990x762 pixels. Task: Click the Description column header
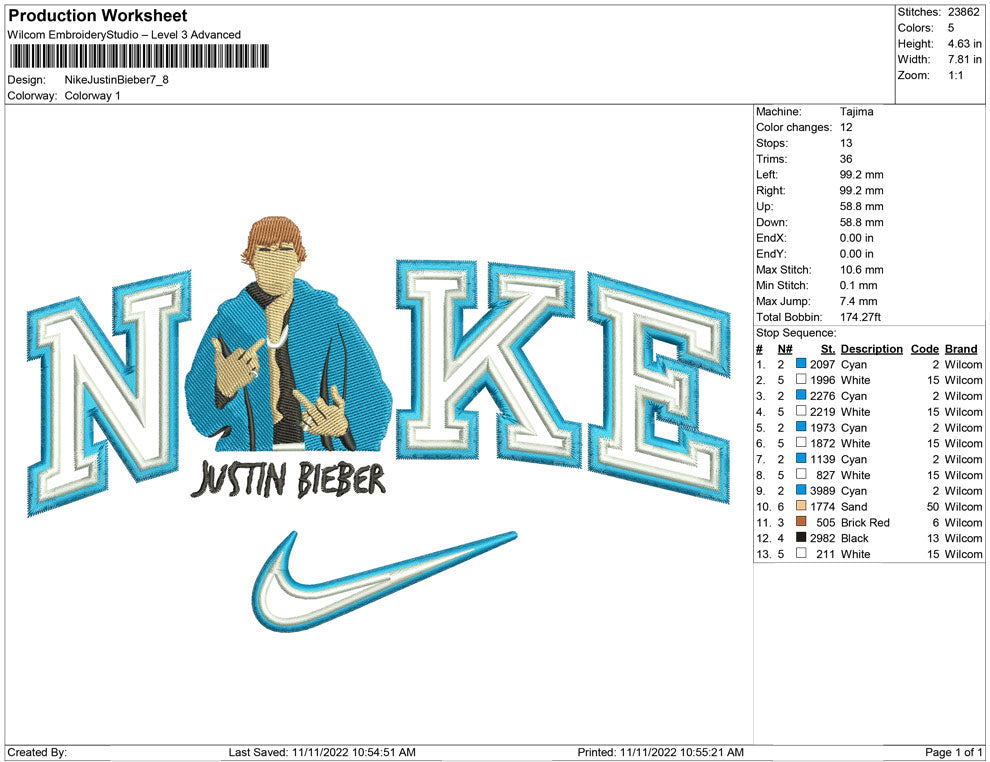(x=871, y=349)
